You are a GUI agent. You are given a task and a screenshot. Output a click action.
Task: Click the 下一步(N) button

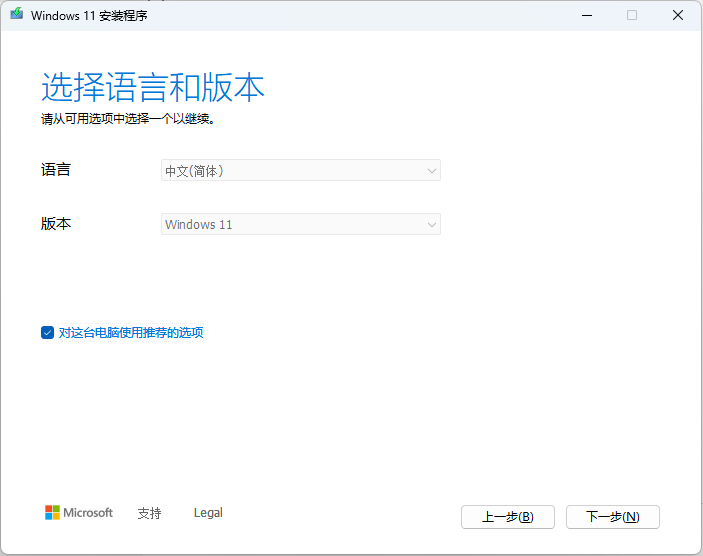pyautogui.click(x=613, y=517)
